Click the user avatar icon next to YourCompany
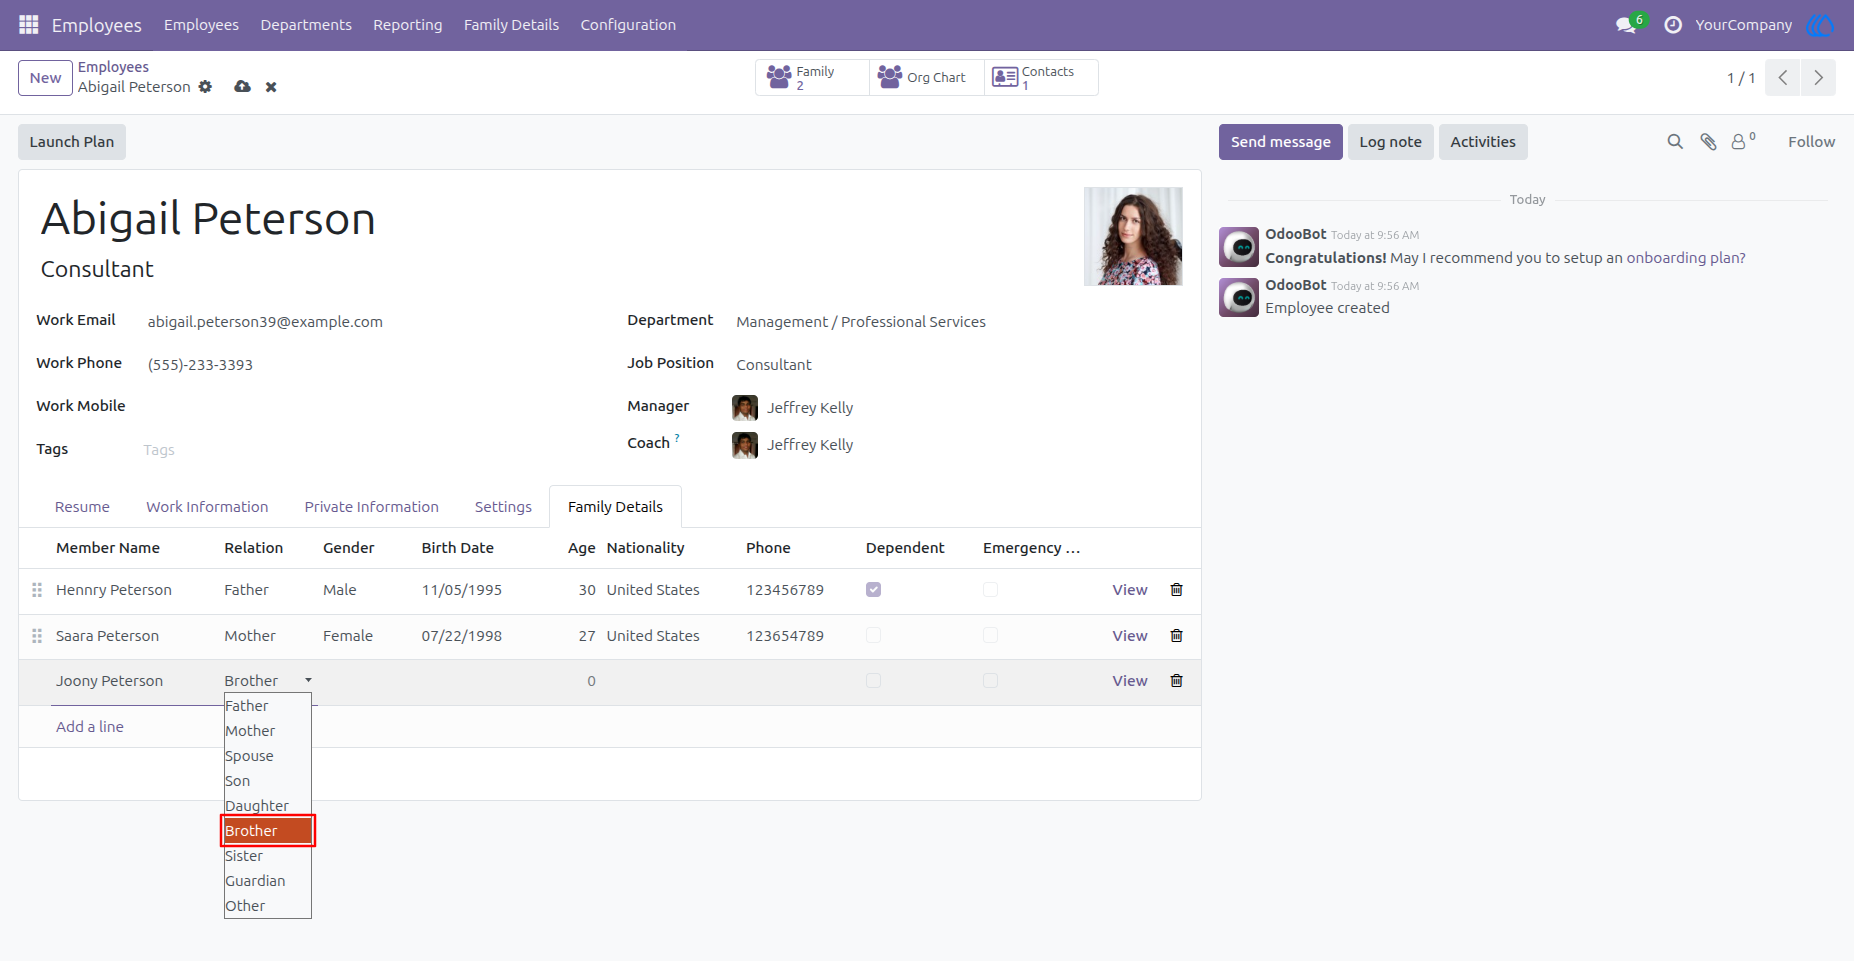Screen dimensions: 1854x961 click(x=1820, y=25)
